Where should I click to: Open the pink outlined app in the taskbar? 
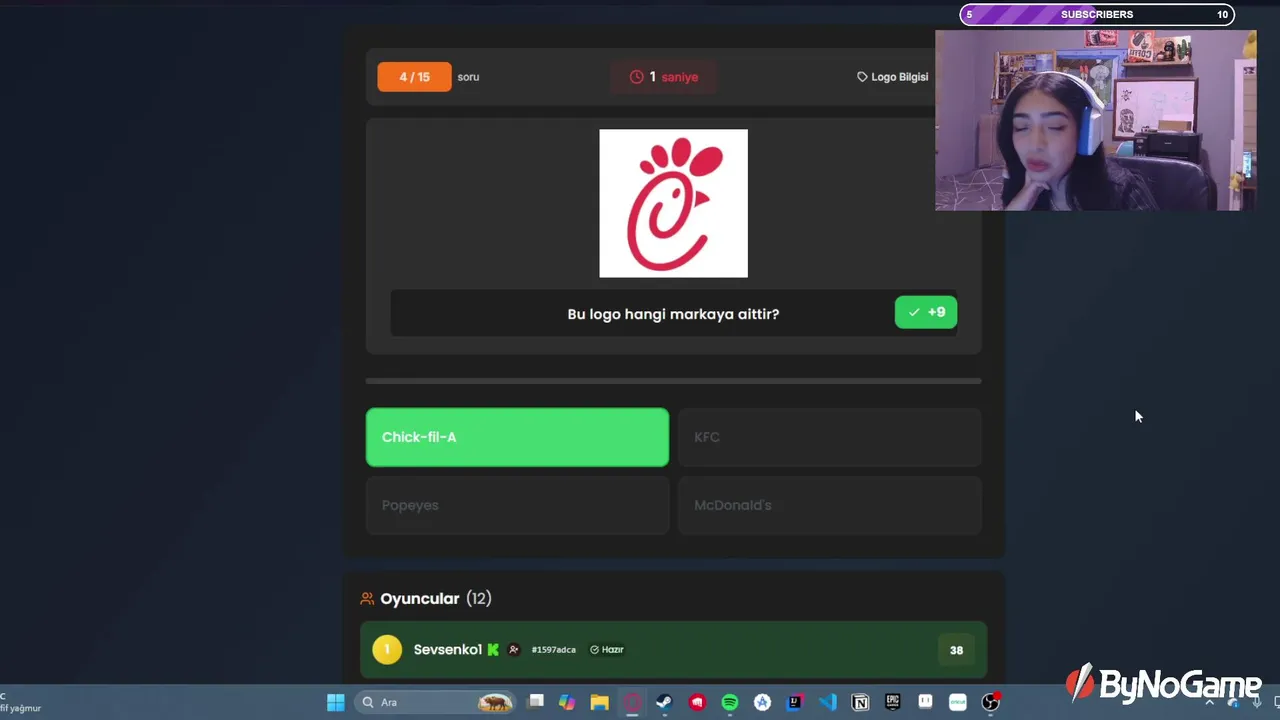[632, 702]
